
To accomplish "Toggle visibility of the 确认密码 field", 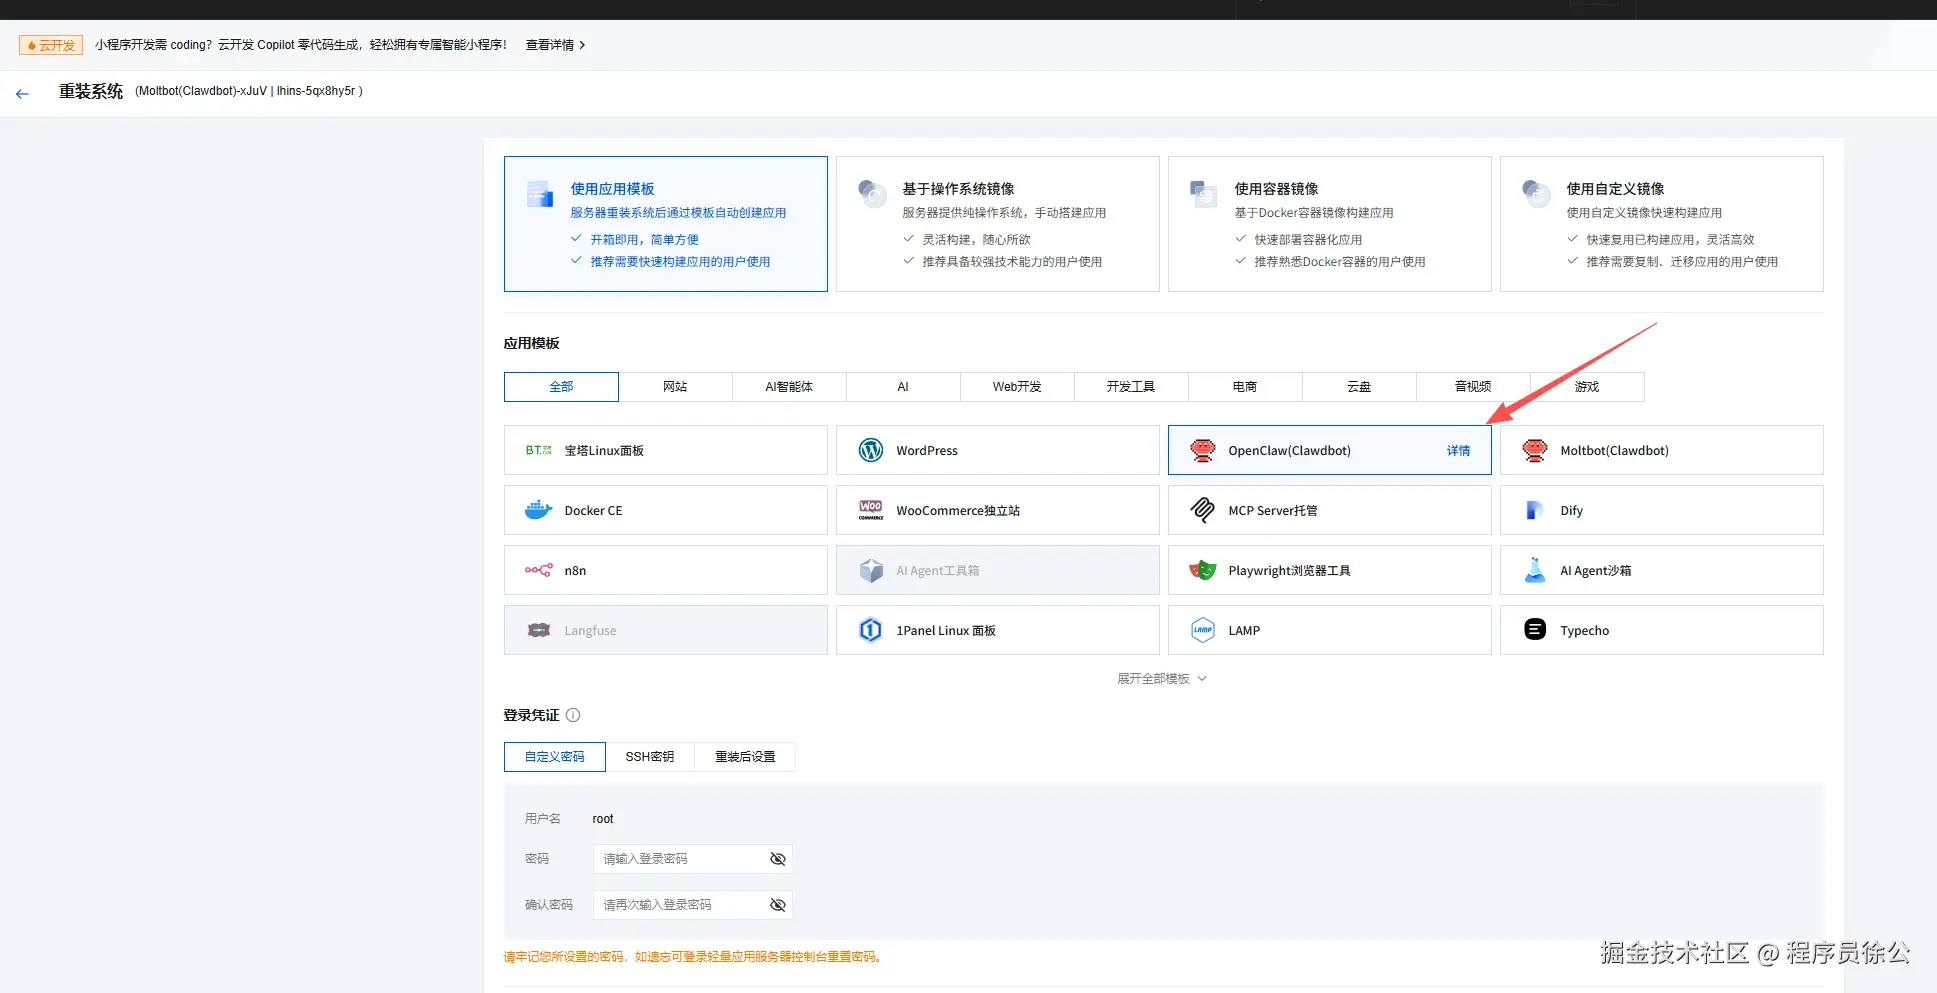I will tap(778, 905).
